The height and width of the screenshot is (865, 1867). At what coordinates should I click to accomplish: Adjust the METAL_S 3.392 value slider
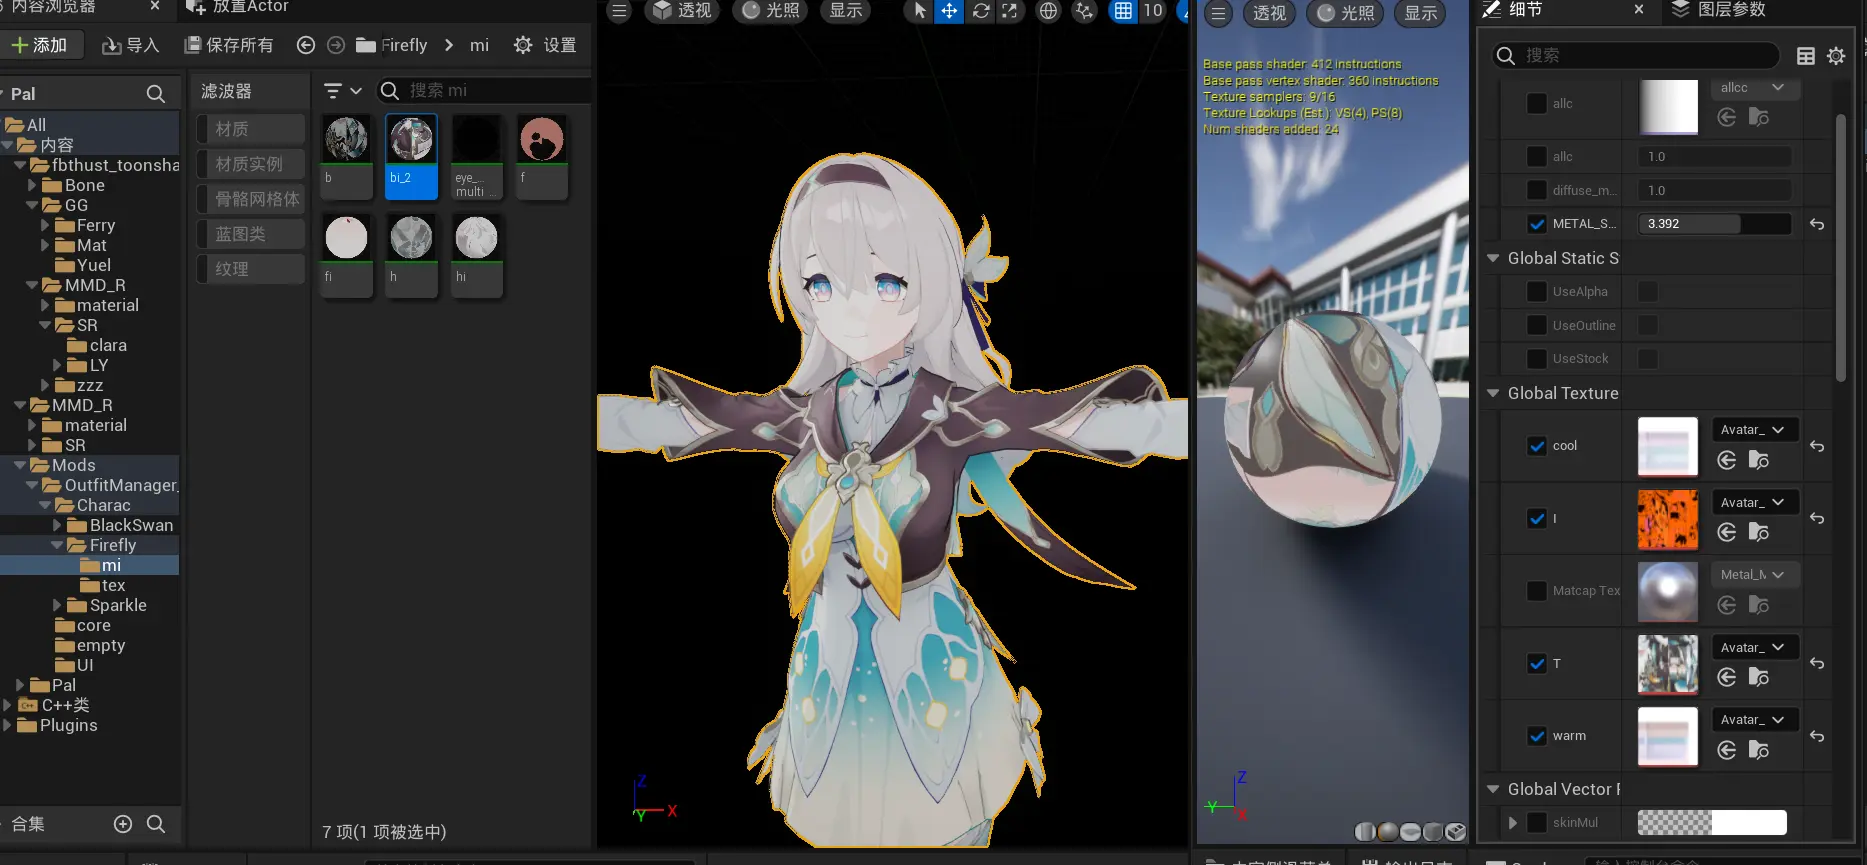pos(1714,224)
